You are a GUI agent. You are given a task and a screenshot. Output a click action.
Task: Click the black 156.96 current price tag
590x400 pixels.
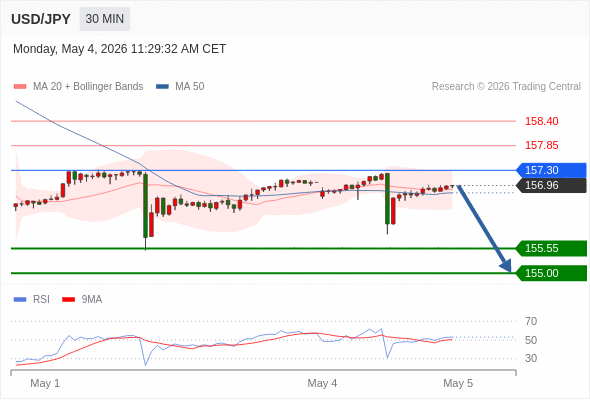tap(551, 185)
